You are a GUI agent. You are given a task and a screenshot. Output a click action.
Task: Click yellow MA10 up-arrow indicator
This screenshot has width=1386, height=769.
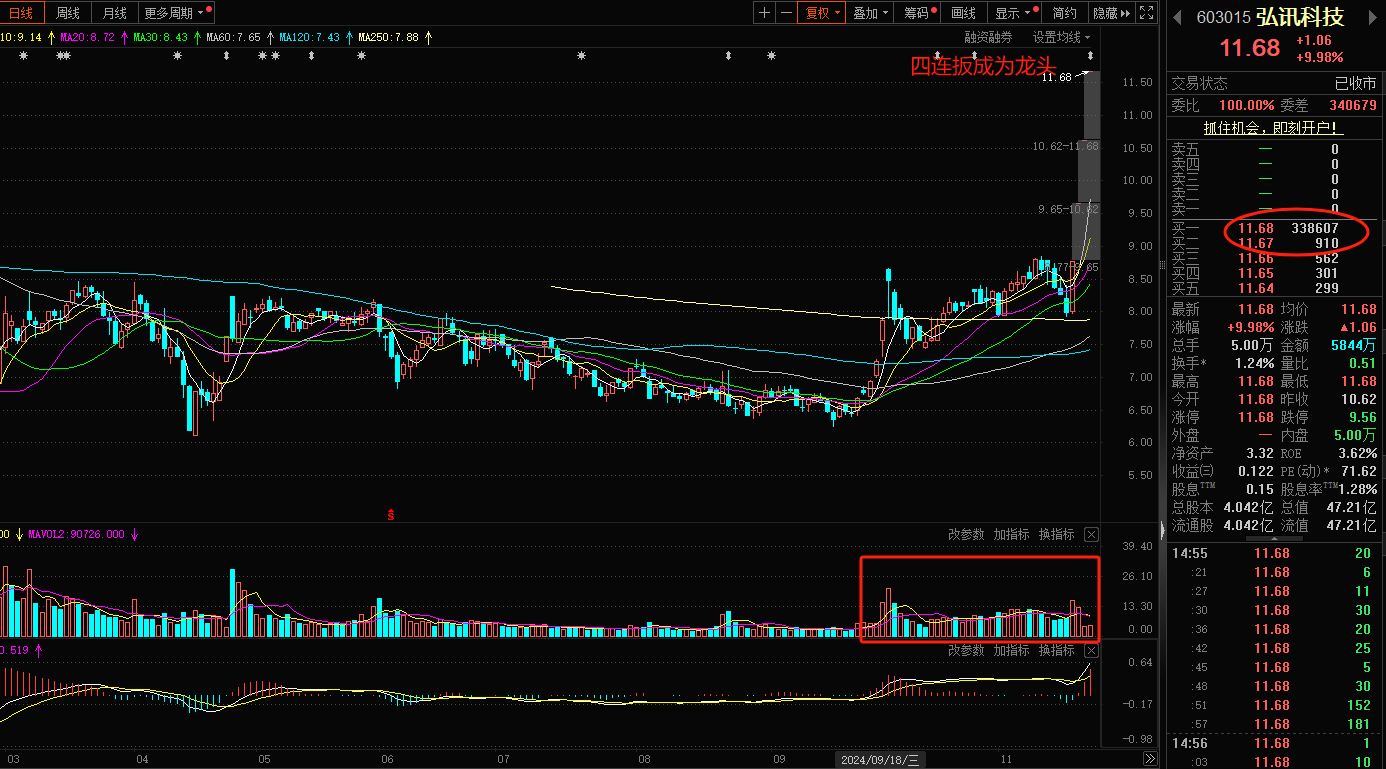pos(50,37)
